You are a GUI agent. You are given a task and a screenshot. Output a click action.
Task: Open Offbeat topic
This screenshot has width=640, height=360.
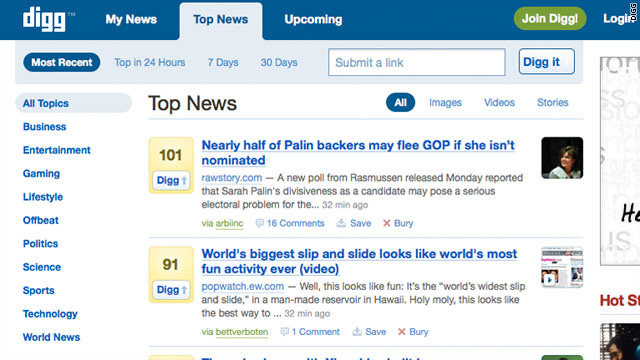41,220
